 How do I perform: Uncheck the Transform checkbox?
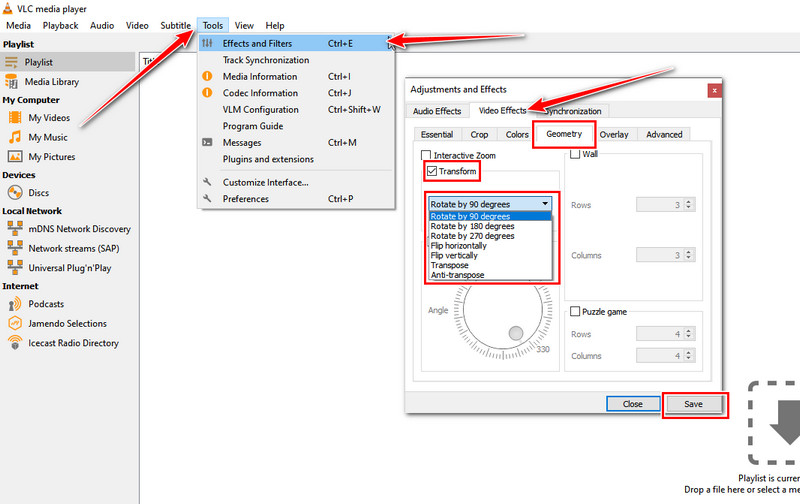click(432, 171)
